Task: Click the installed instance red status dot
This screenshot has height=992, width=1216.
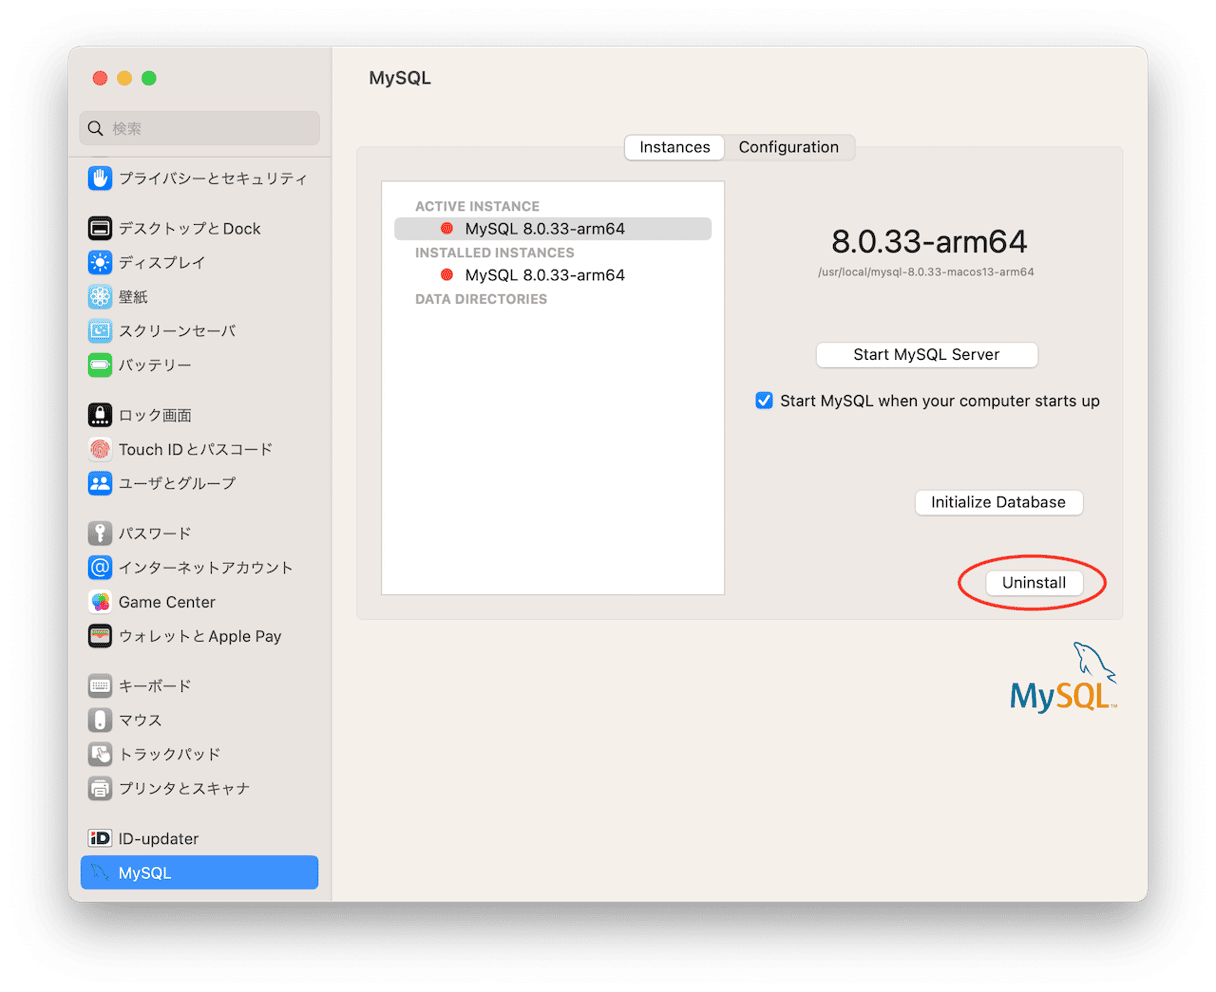Action: [x=447, y=275]
